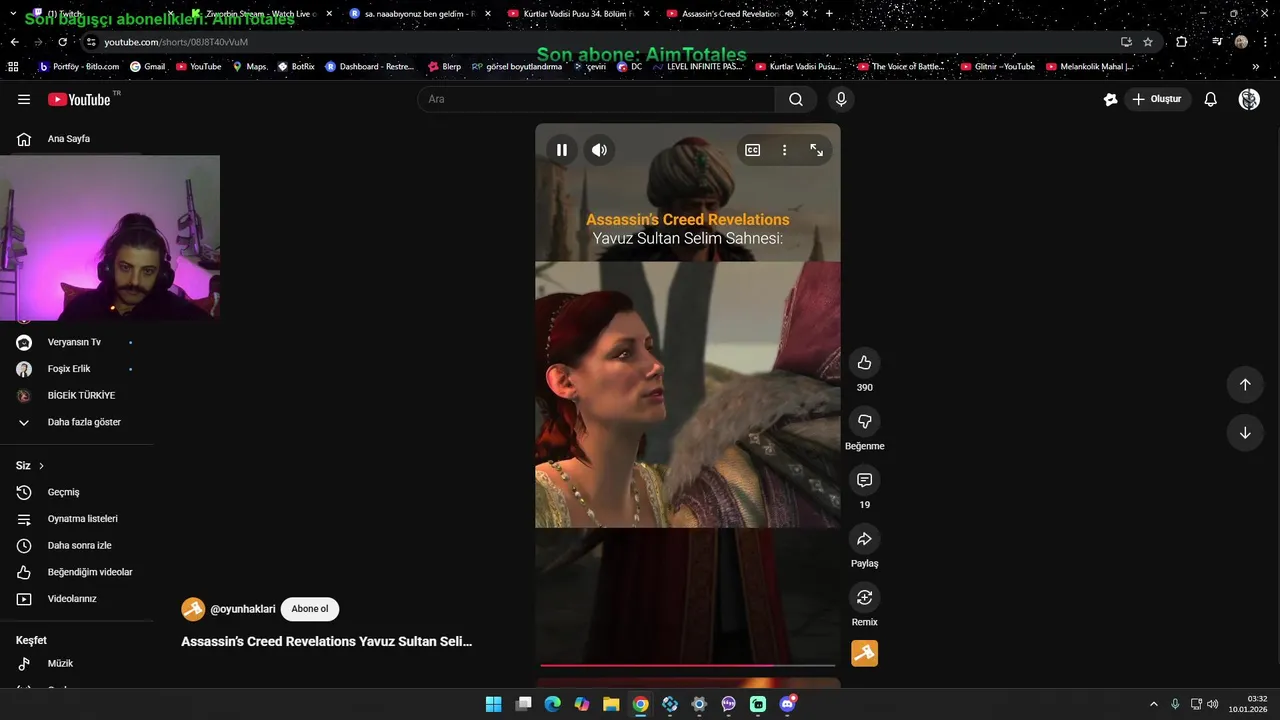Reload the page
Viewport: 1280px width, 720px height.
[62, 42]
